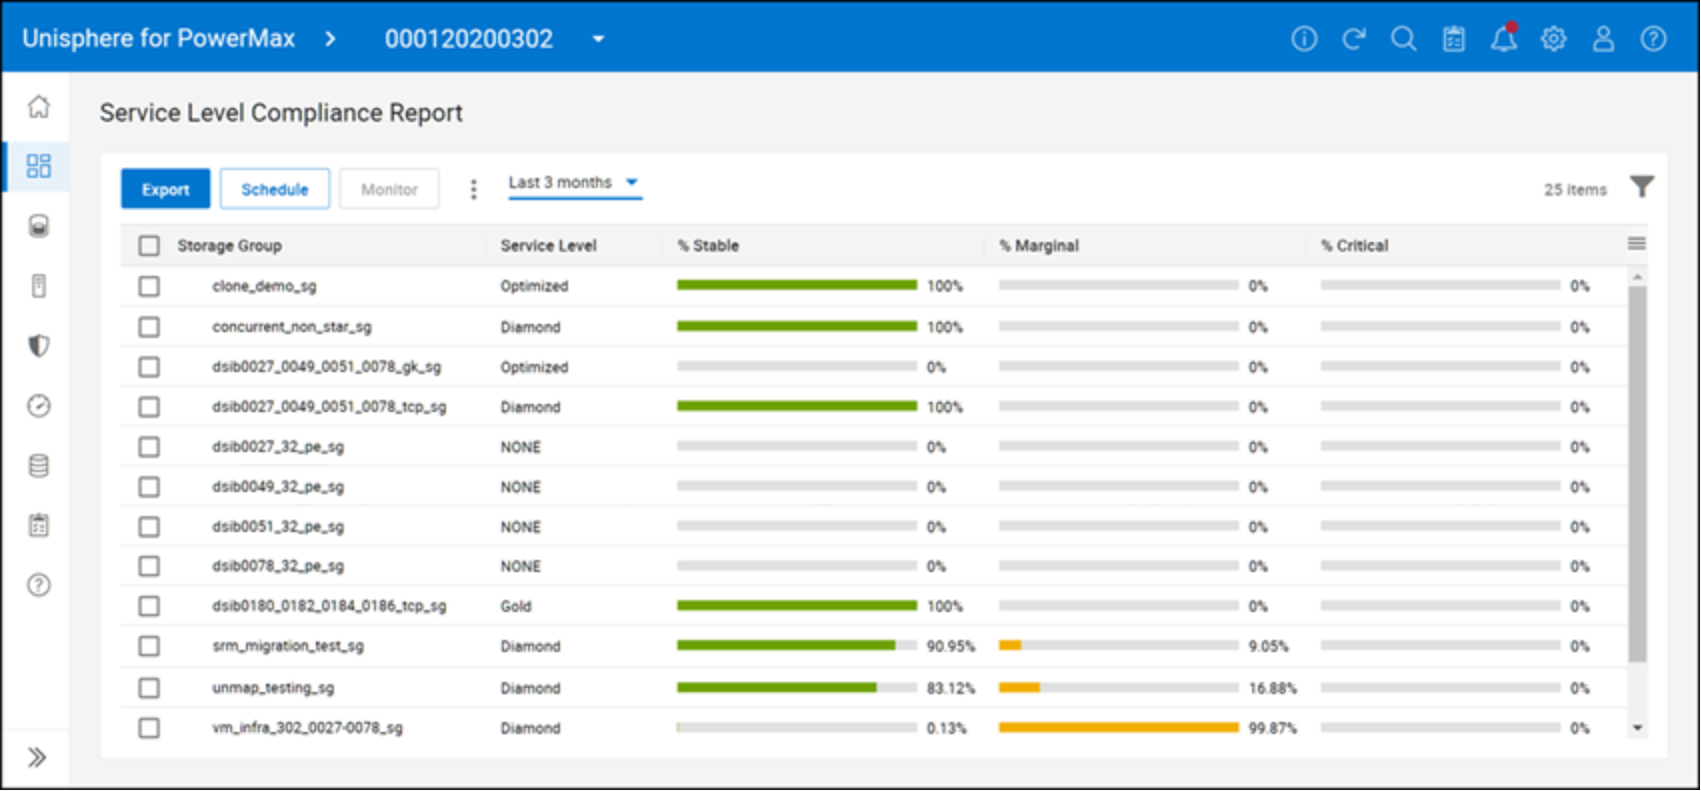Check the unmap_testing_sg checkbox
1701x791 pixels.
149,688
